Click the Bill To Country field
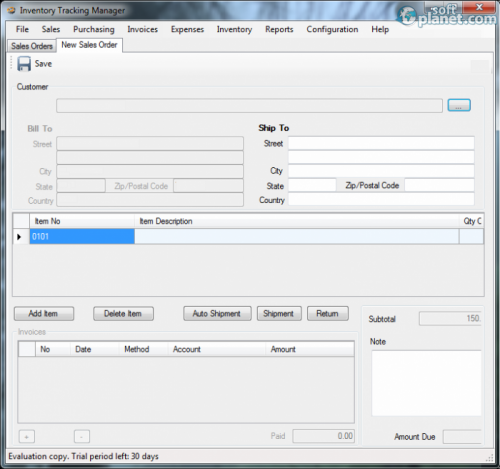Viewport: 500px width, 469px height. [150, 200]
